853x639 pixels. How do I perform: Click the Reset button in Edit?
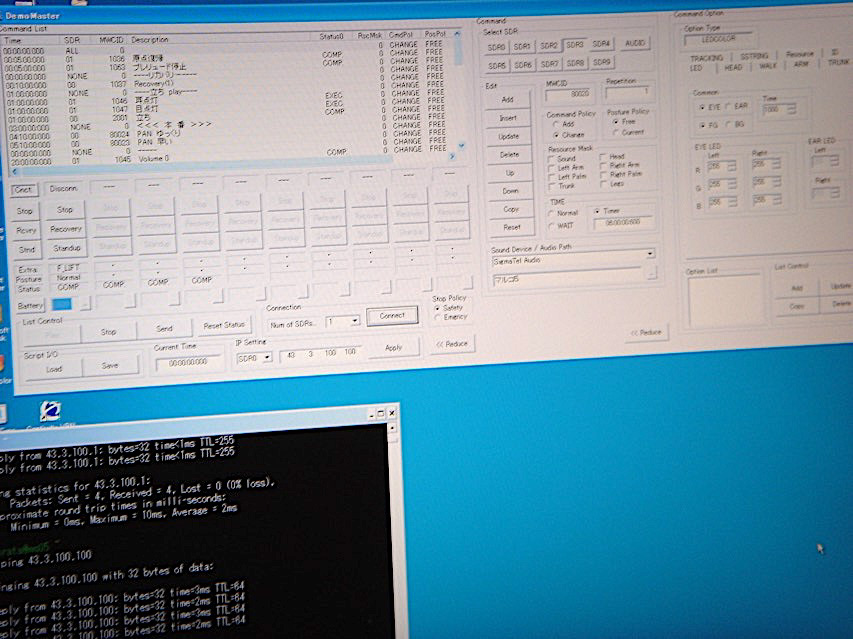coord(511,227)
